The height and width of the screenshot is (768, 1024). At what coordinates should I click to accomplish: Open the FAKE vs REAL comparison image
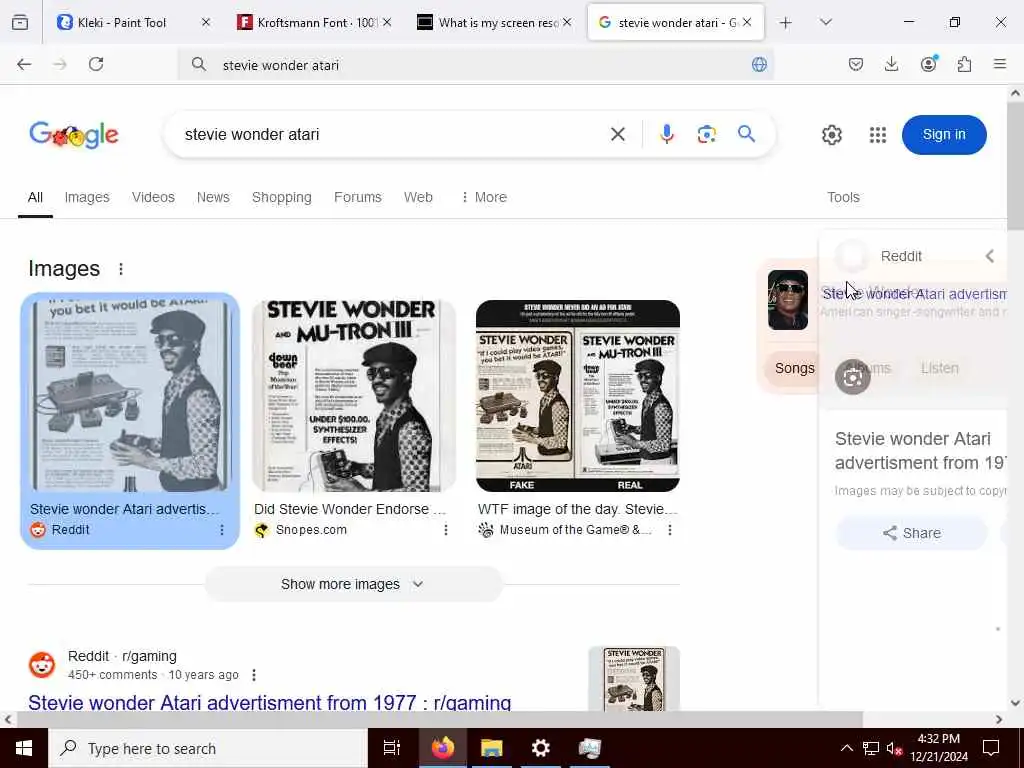[578, 396]
